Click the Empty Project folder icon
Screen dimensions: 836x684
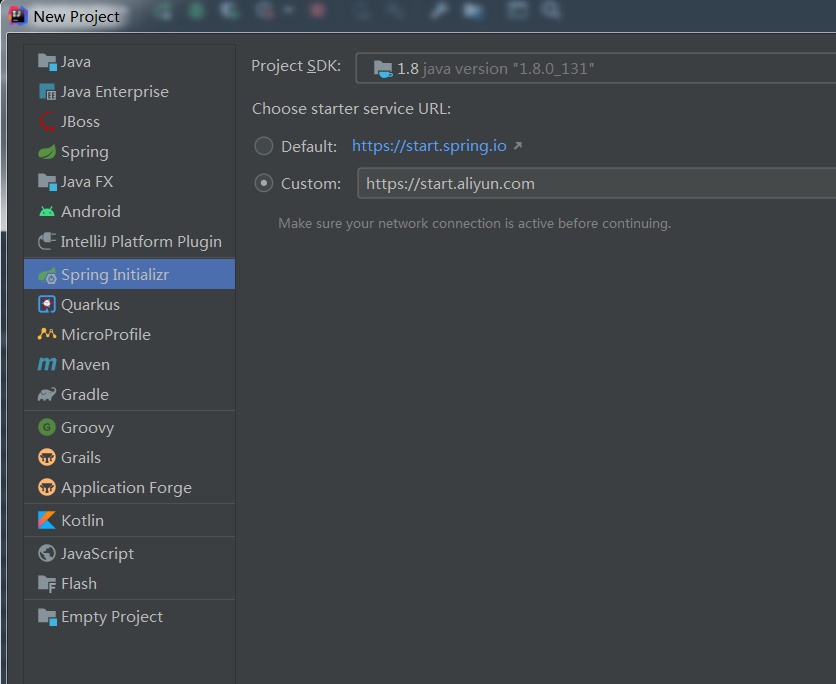[47, 617]
